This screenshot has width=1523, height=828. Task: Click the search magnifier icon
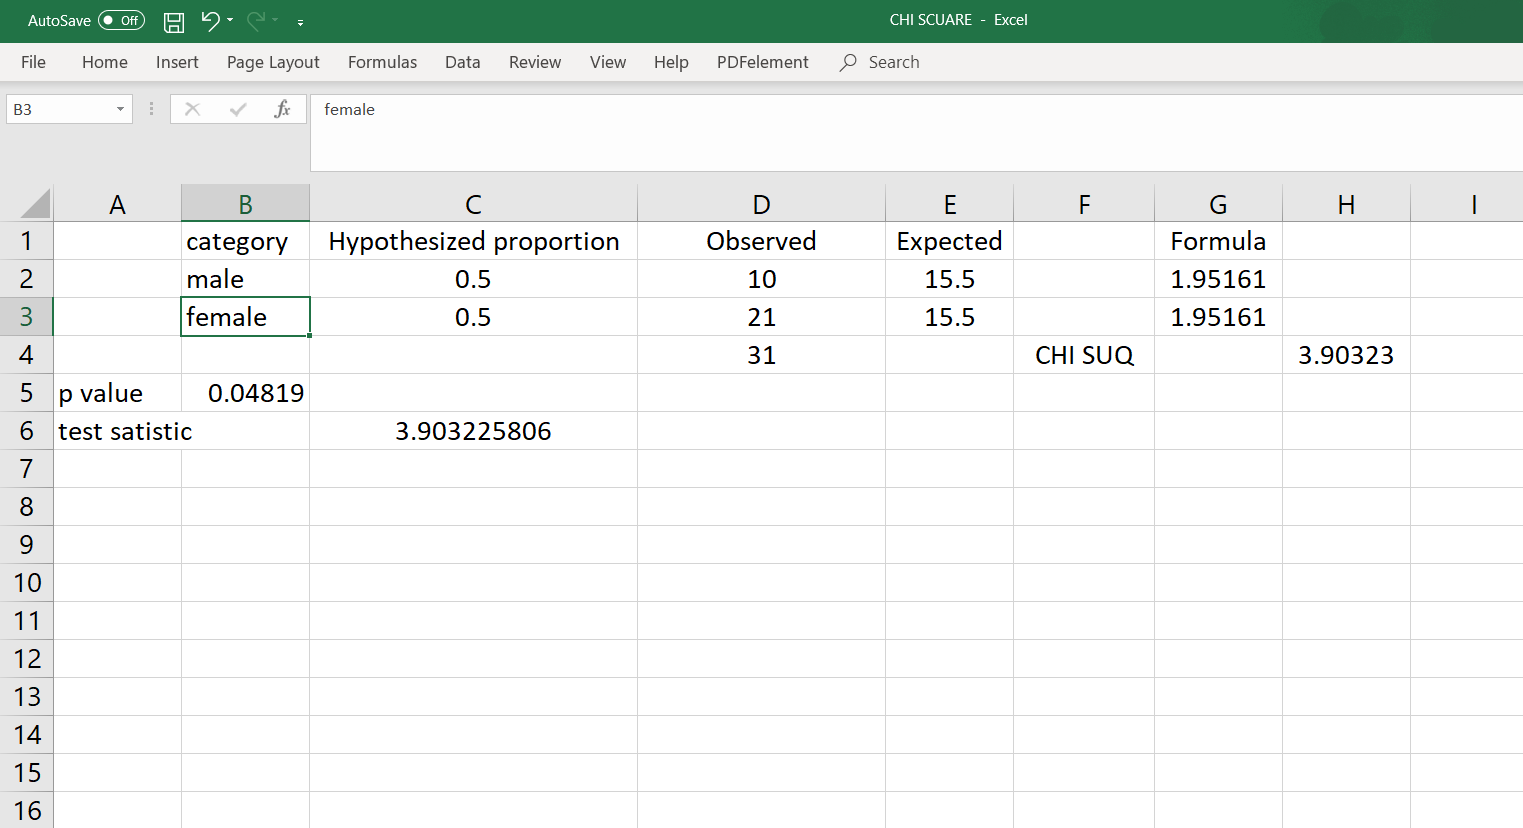point(848,62)
